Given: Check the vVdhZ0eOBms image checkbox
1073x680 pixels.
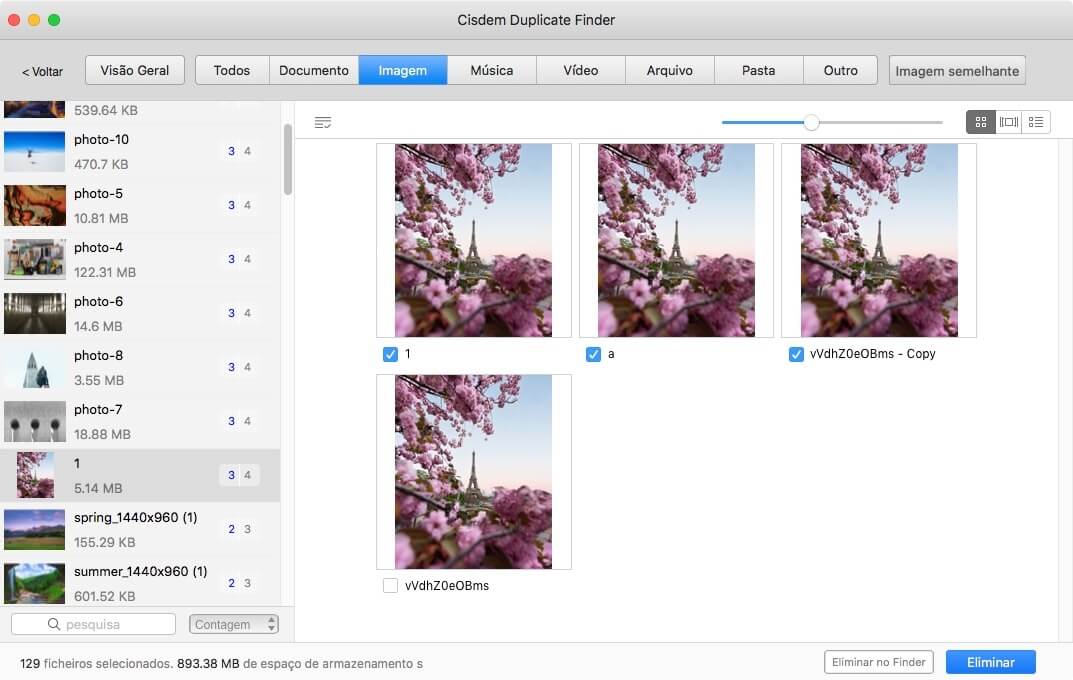Looking at the screenshot, I should 390,586.
